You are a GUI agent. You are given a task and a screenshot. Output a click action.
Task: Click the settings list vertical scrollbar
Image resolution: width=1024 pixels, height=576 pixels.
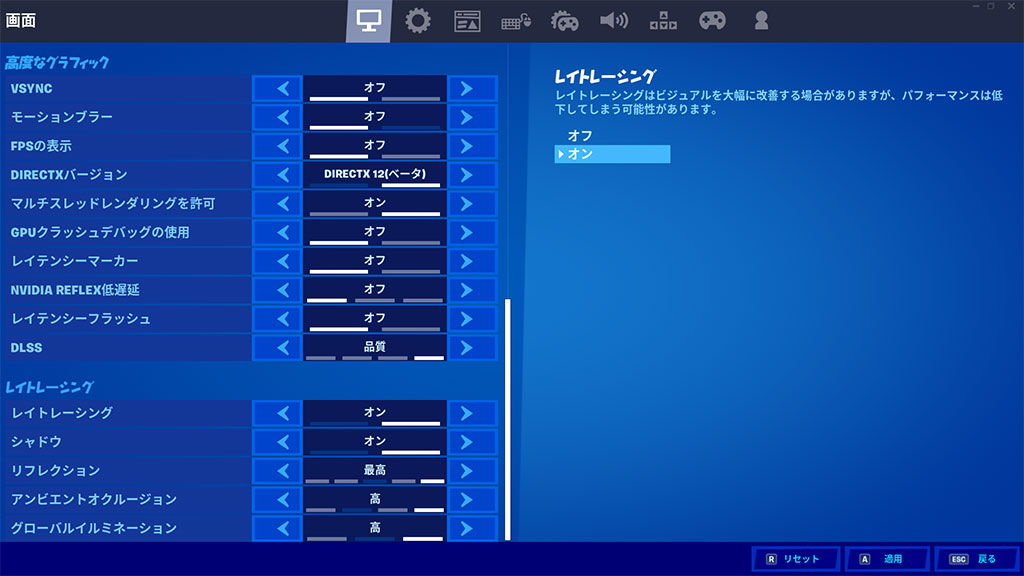[x=508, y=420]
